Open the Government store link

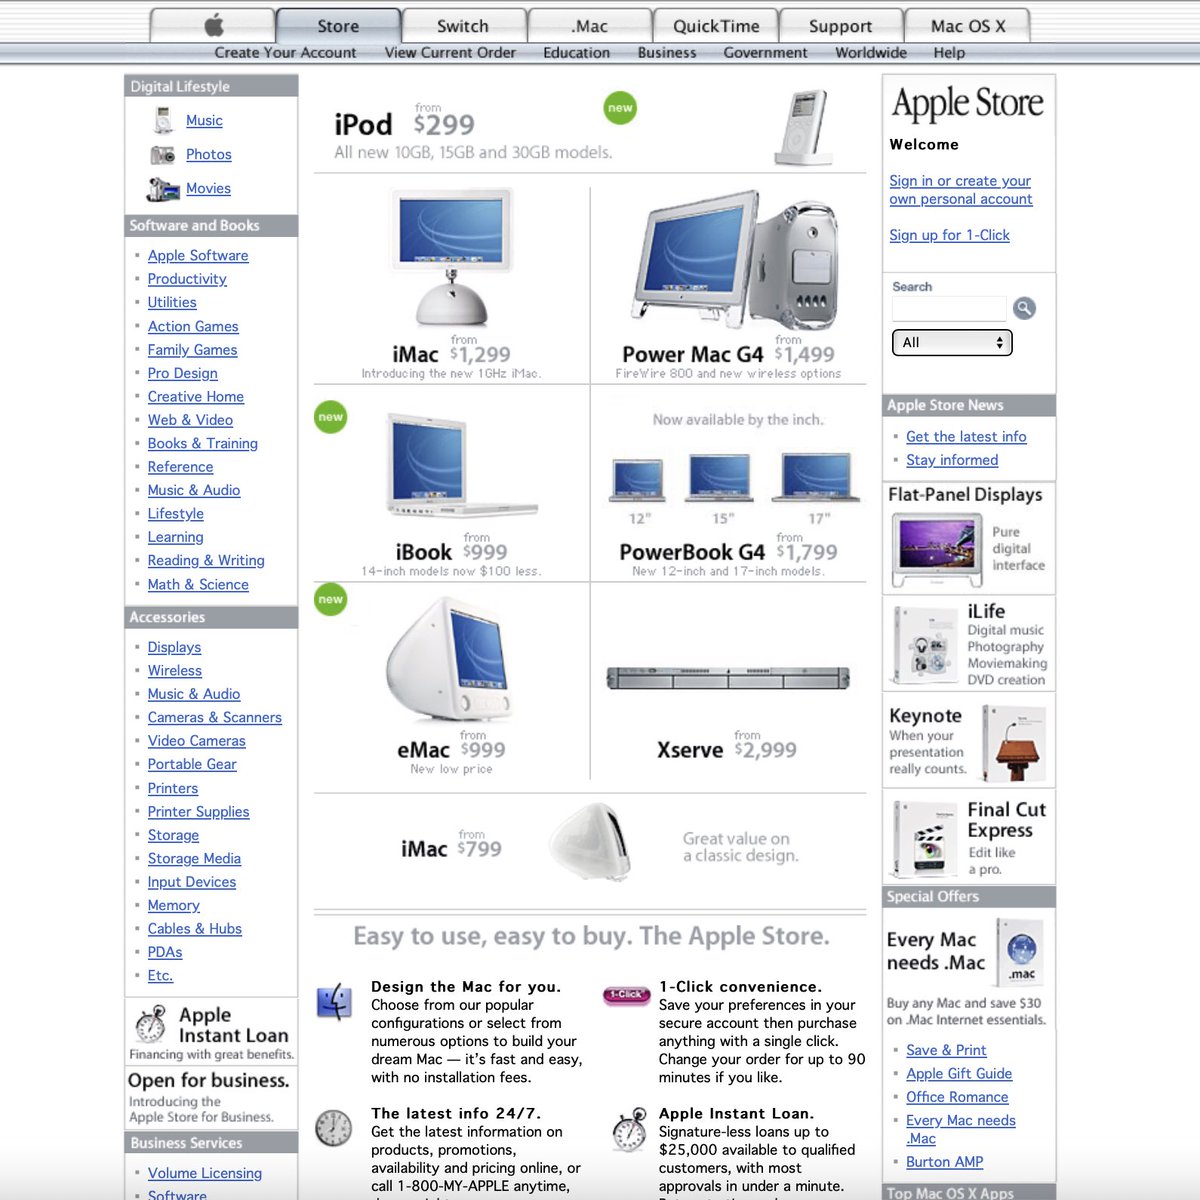click(765, 53)
